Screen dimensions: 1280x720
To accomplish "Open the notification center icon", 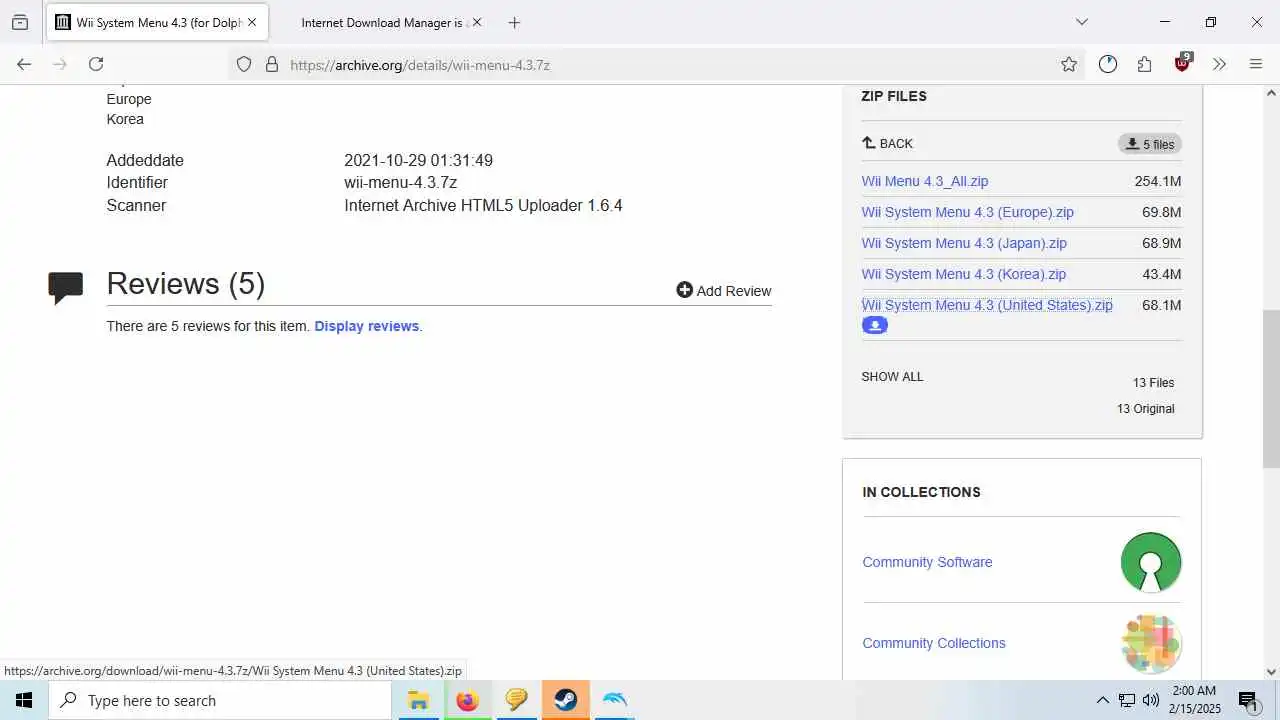I will coord(1248,701).
